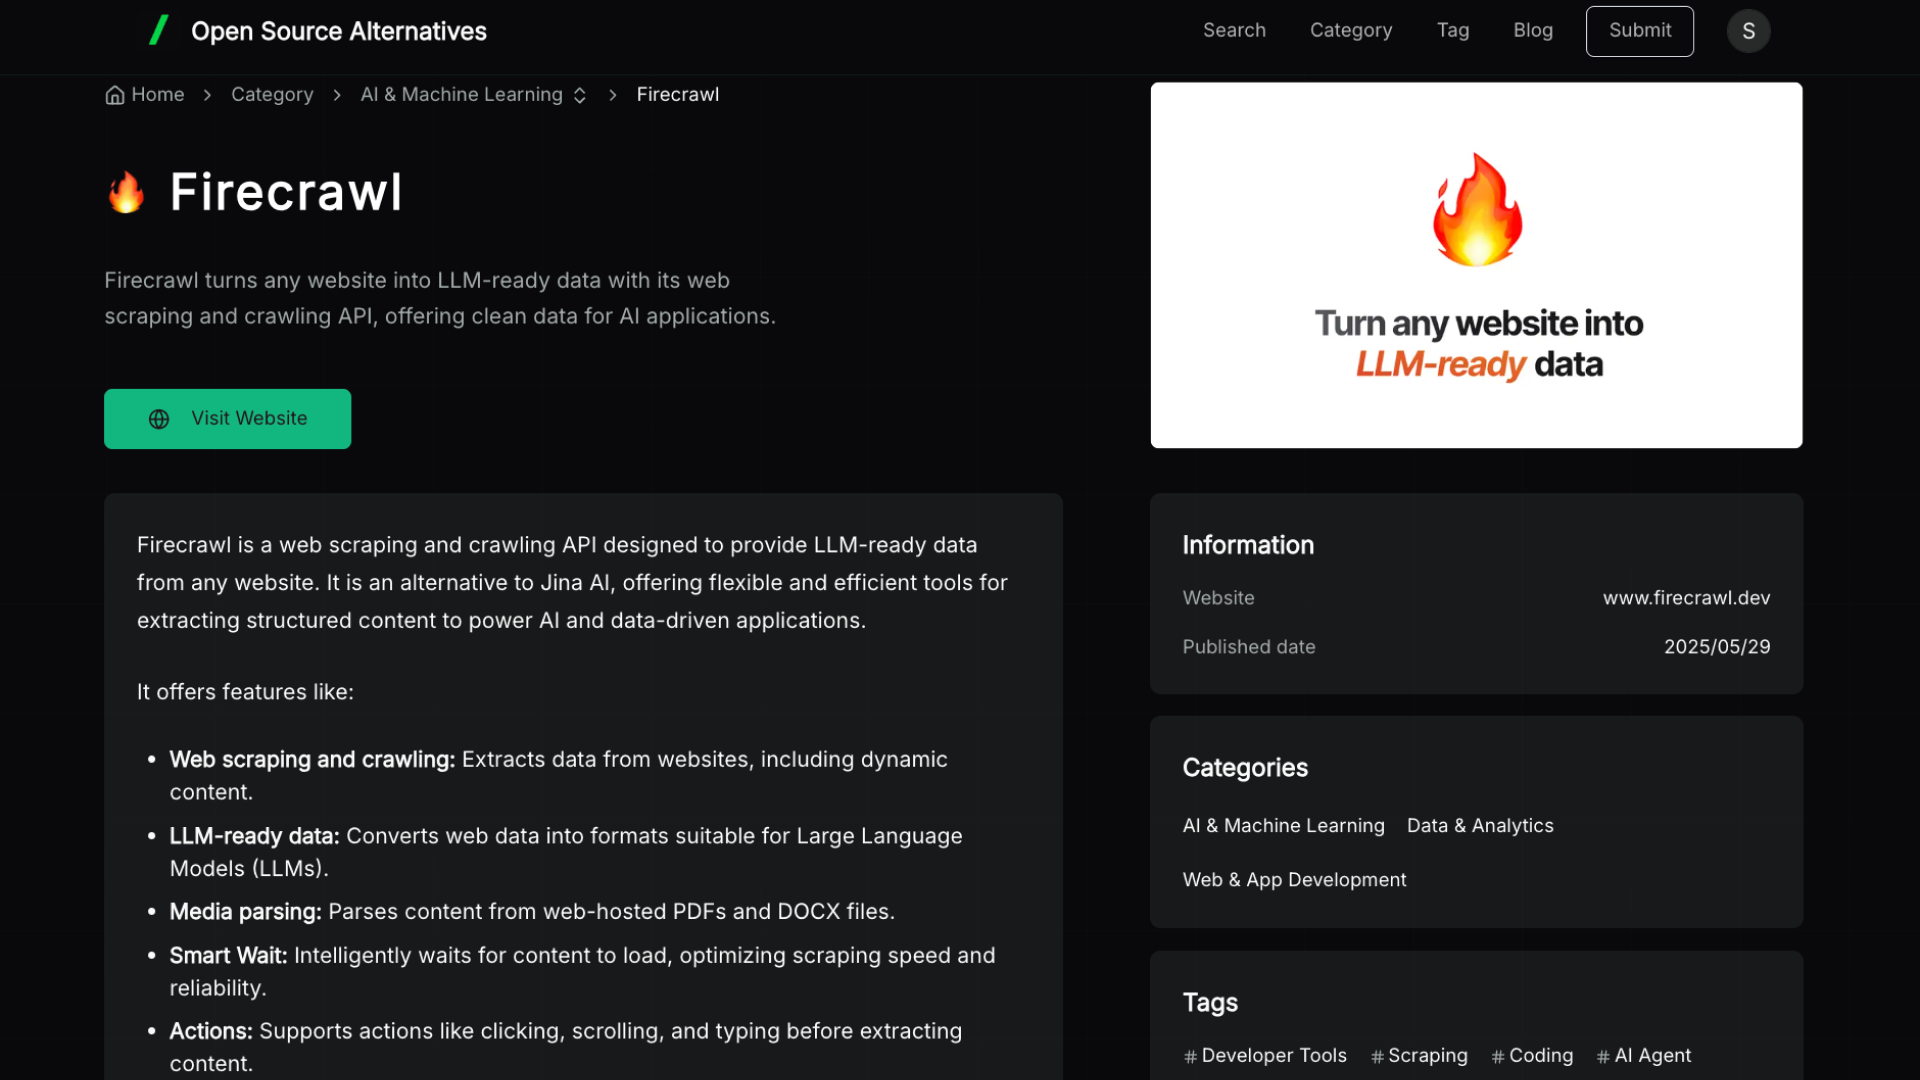Open the Category breadcrumb link
Image resolution: width=1920 pixels, height=1080 pixels.
[272, 94]
